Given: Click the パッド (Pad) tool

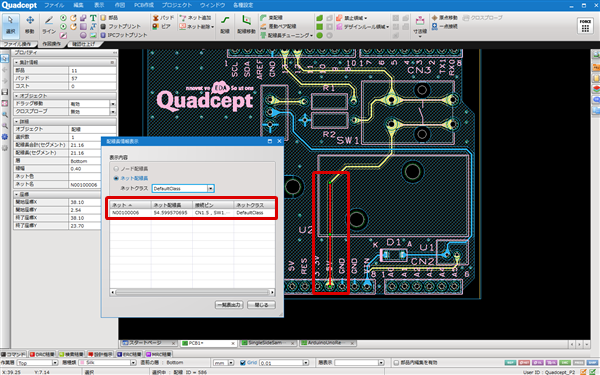Looking at the screenshot, I should [x=163, y=18].
